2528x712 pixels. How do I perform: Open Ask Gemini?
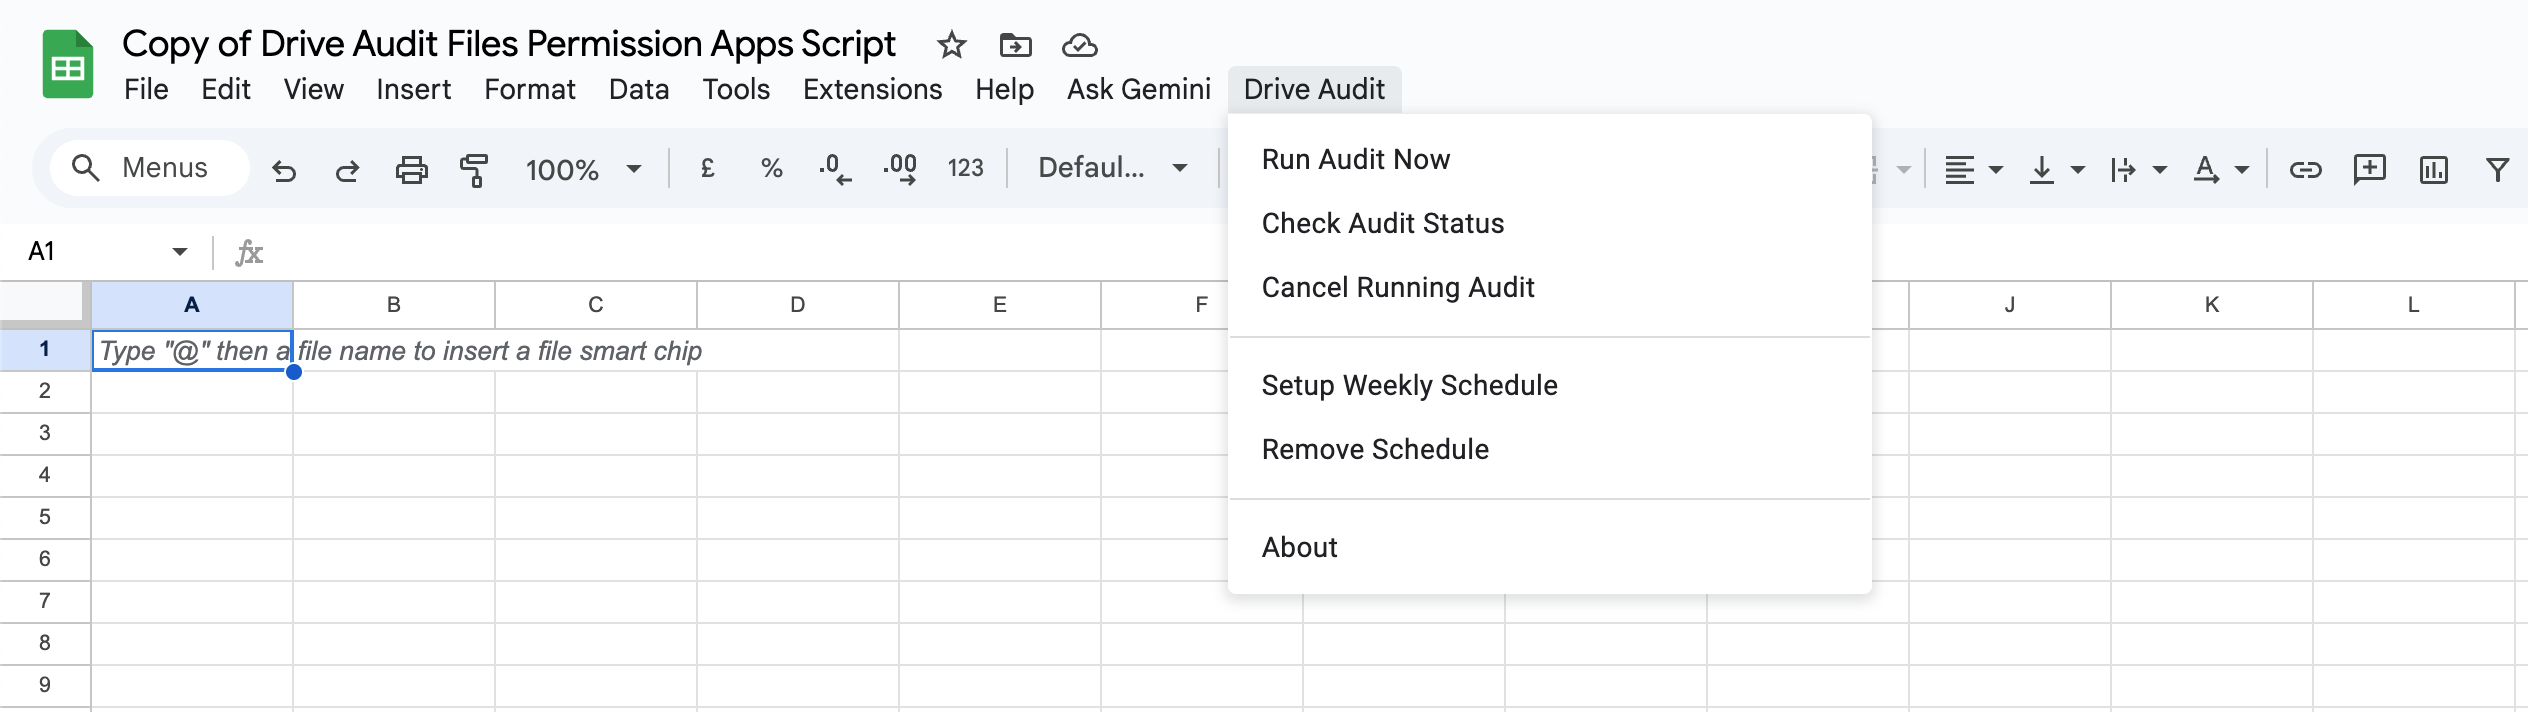tap(1138, 89)
